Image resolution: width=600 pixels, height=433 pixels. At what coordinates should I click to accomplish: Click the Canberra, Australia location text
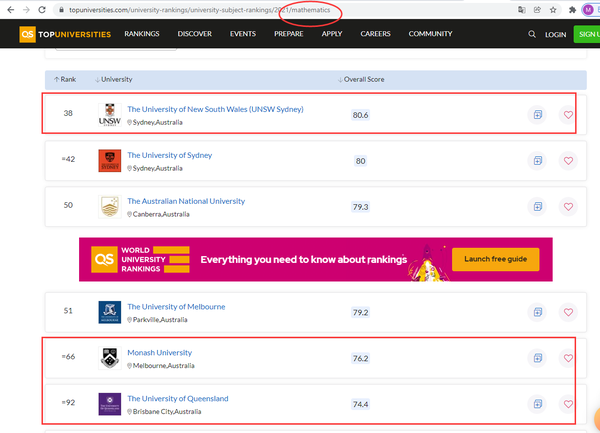pyautogui.click(x=161, y=214)
